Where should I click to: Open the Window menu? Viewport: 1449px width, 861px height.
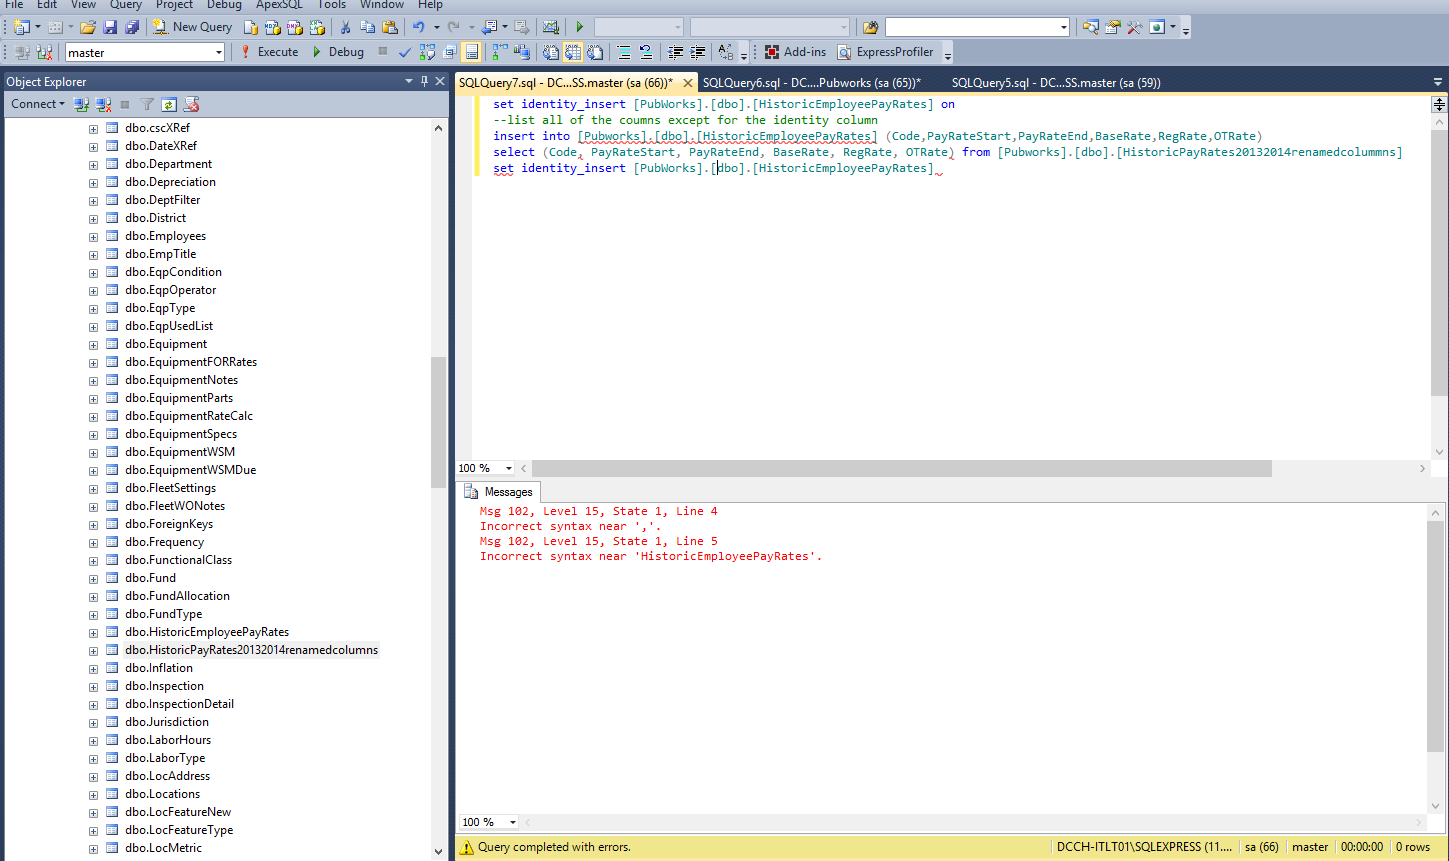pyautogui.click(x=382, y=5)
